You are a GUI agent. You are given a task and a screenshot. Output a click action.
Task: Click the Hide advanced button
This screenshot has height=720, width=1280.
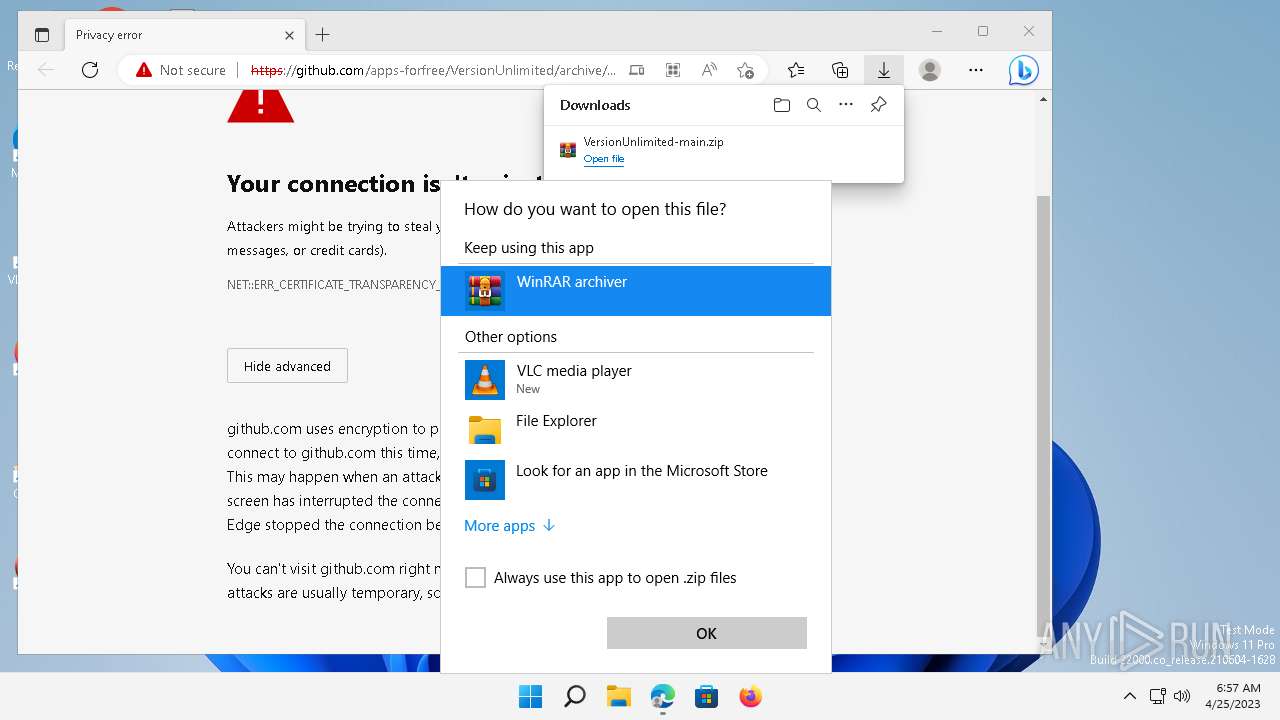point(287,366)
